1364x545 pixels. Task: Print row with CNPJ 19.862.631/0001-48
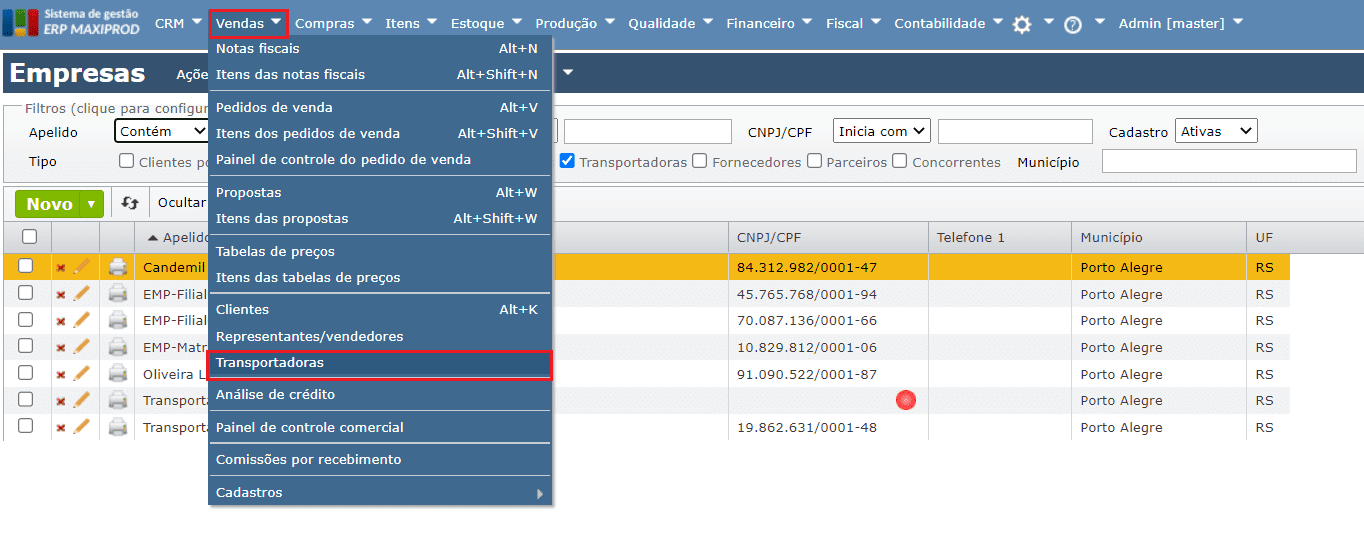coord(118,427)
